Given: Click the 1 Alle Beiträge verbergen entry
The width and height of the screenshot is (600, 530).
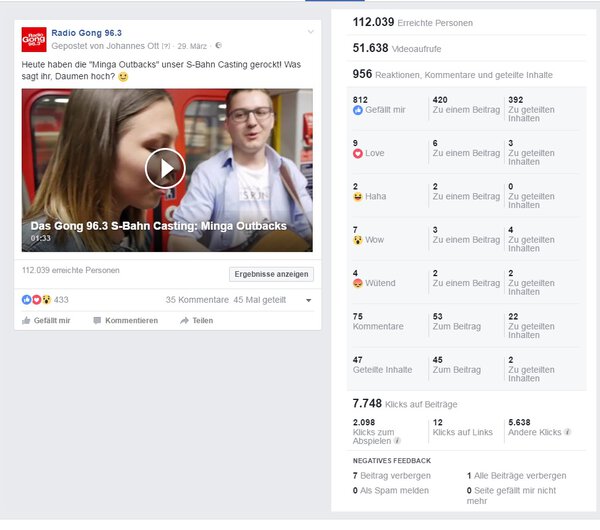Looking at the screenshot, I should (517, 476).
